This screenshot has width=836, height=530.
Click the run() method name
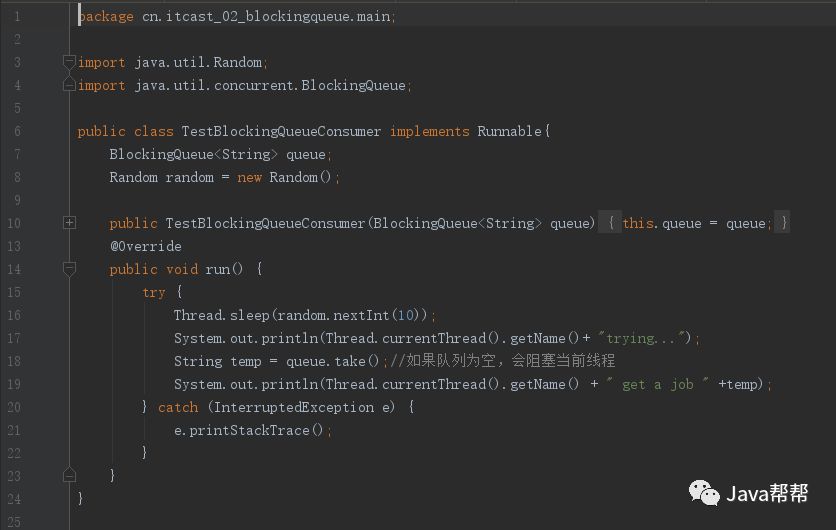[224, 269]
